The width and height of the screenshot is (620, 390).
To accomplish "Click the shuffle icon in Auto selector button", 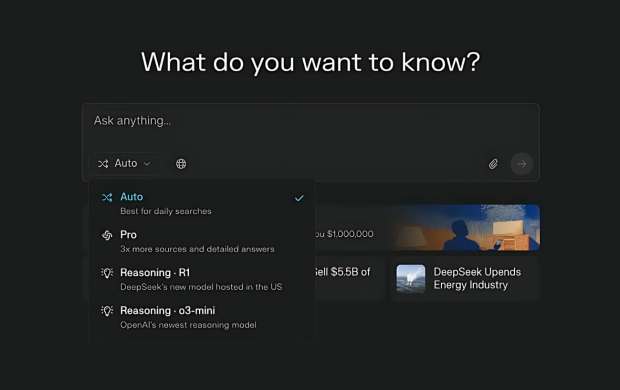I will 103,164.
